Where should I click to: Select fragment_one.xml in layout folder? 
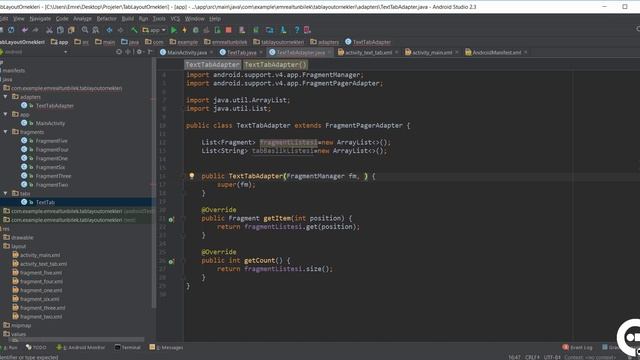[x=41, y=290]
